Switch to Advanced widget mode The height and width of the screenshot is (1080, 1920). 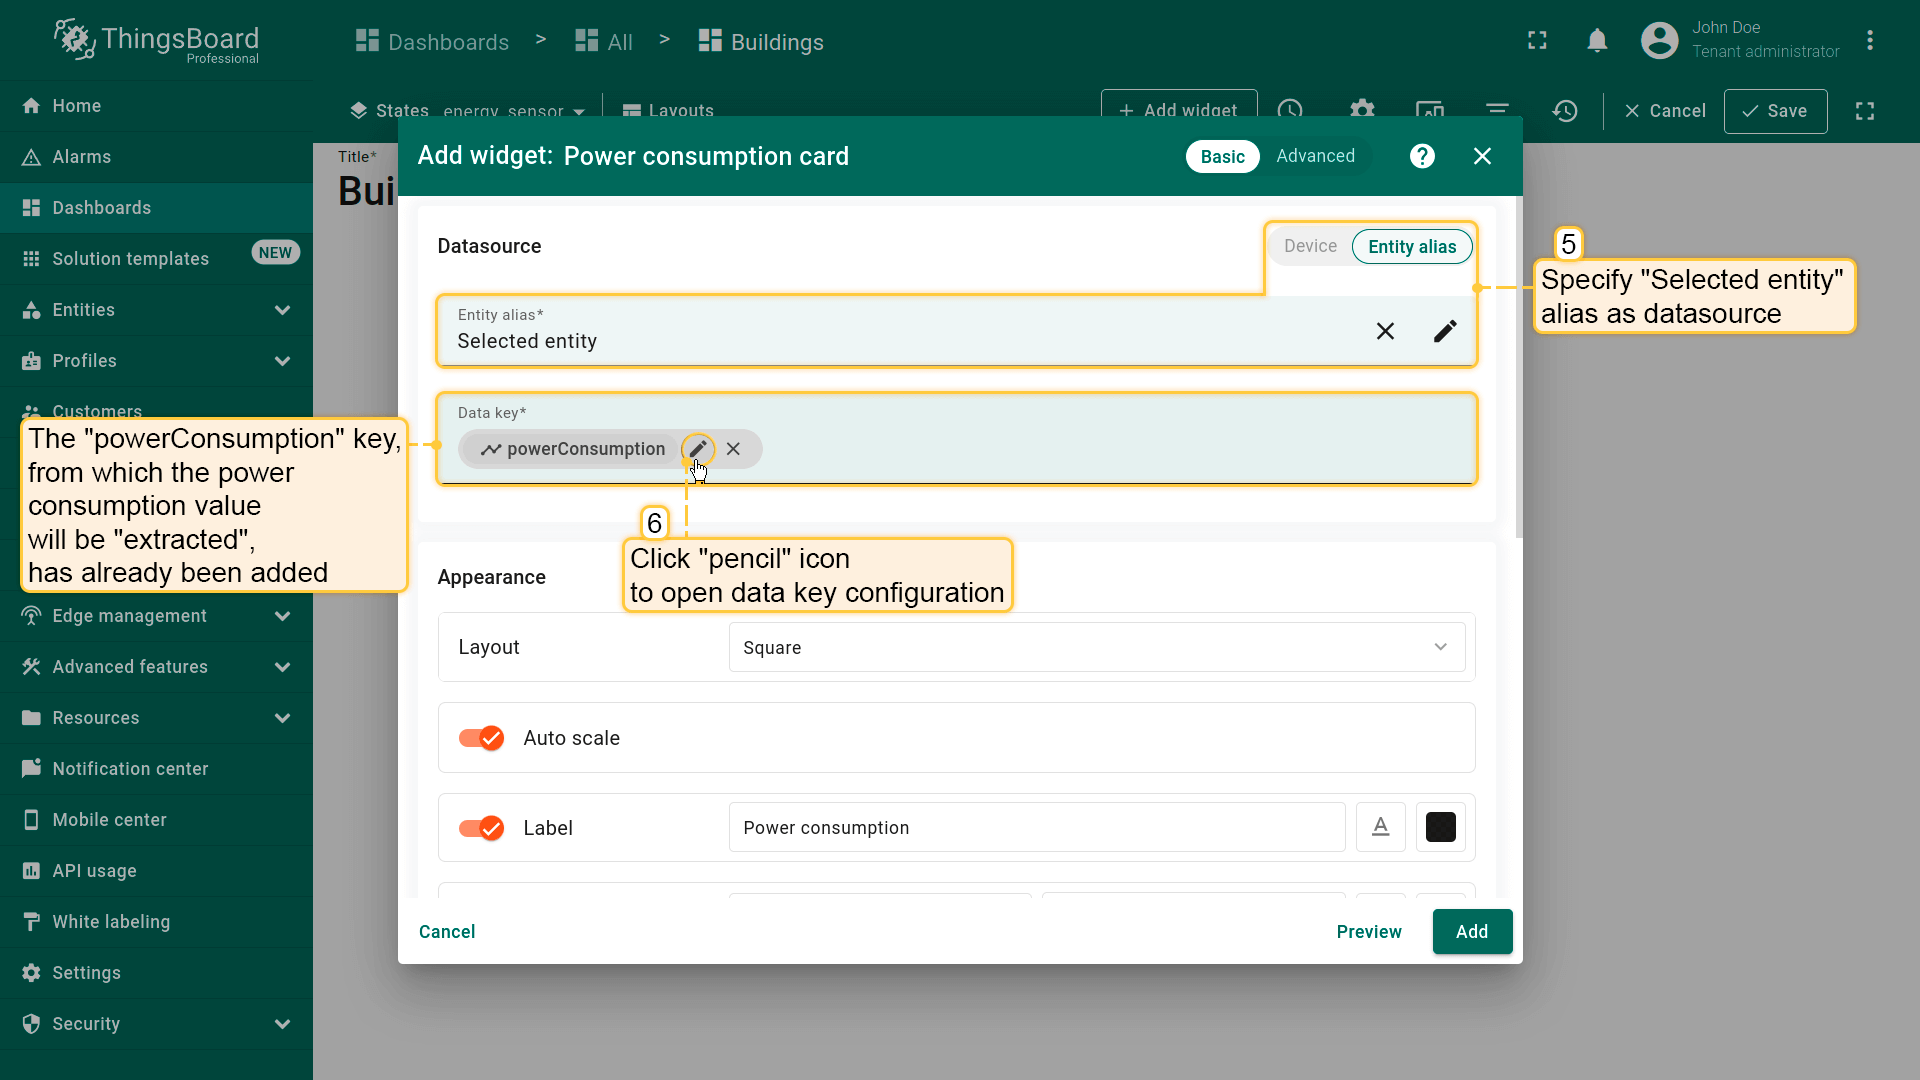pos(1315,156)
